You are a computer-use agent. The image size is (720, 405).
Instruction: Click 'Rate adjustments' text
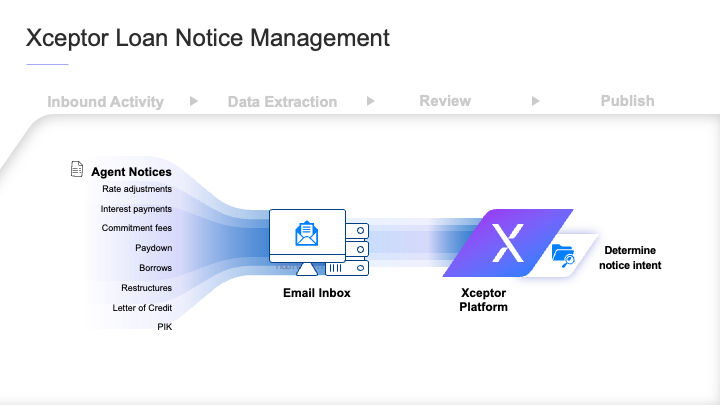pyautogui.click(x=137, y=189)
